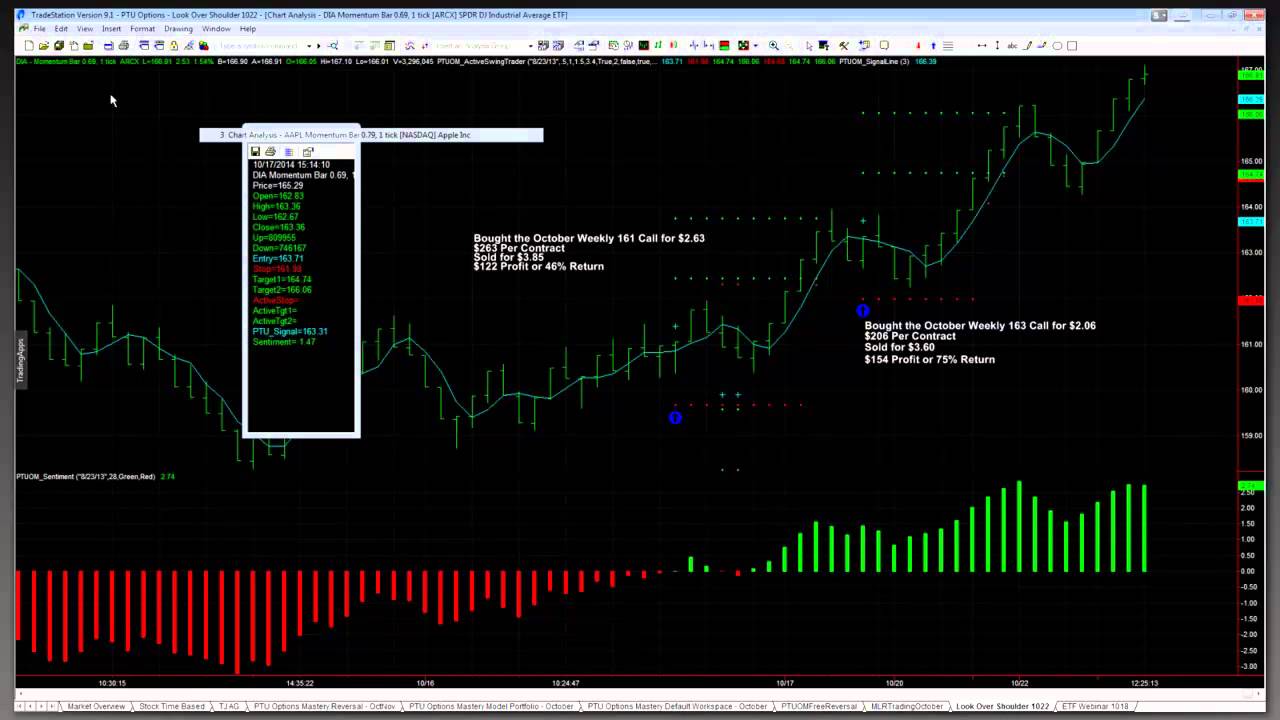The image size is (1280, 720).
Task: Open the Edit menu
Action: click(x=61, y=29)
